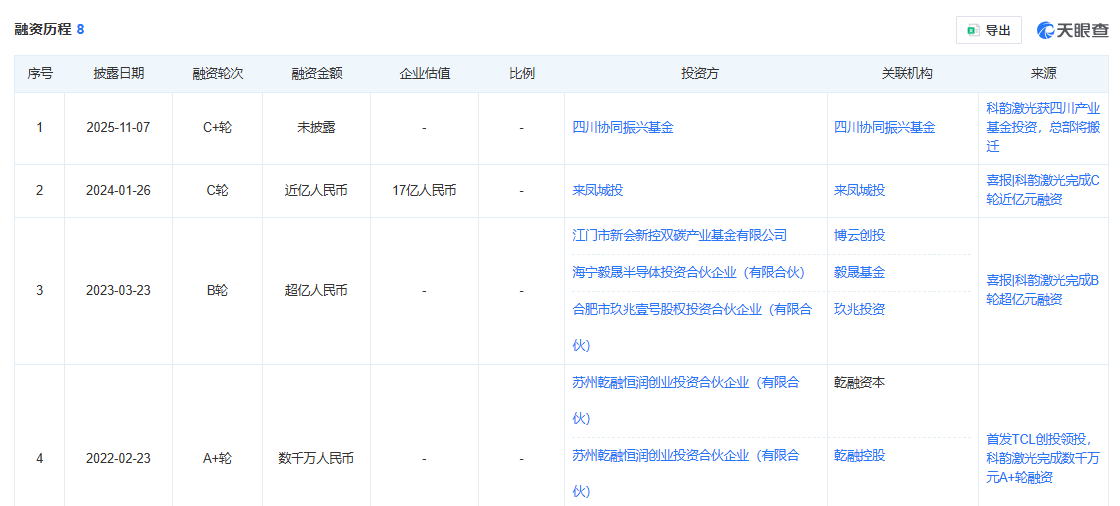Click the green Excel icon in 导出
Image resolution: width=1120 pixels, height=506 pixels.
972,30
